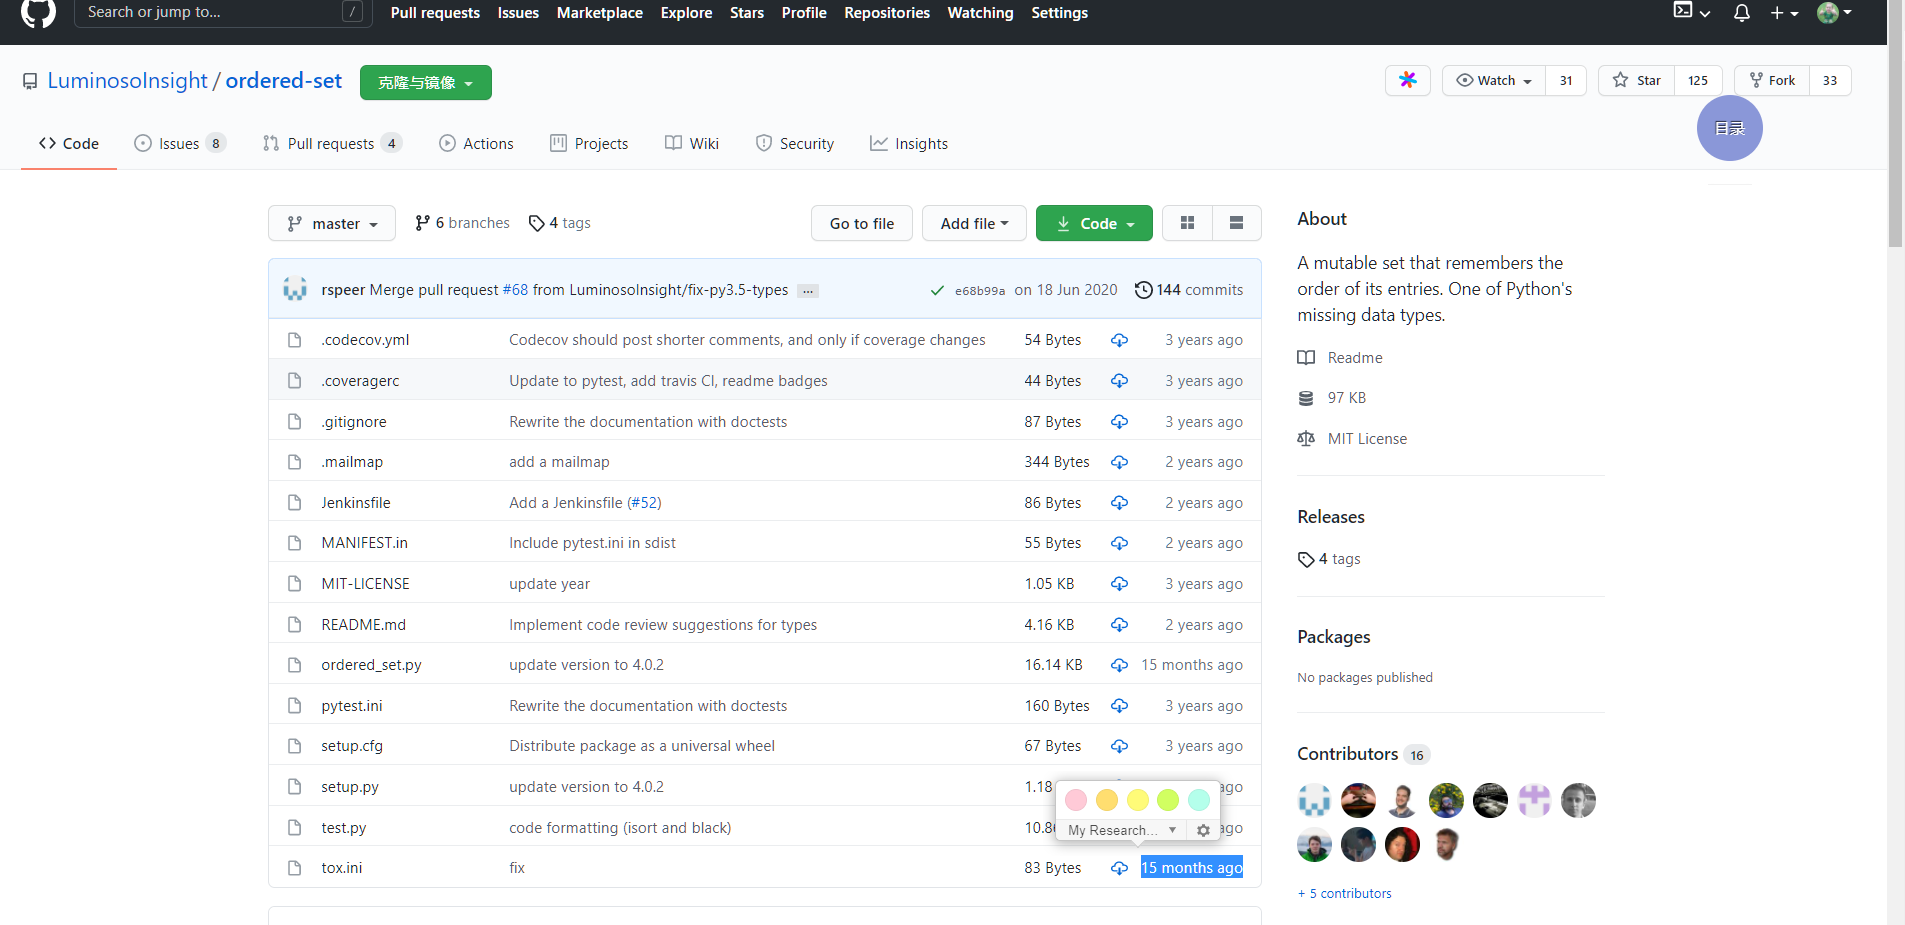1905x925 pixels.
Task: Switch to the list view layout
Action: pyautogui.click(x=1236, y=223)
